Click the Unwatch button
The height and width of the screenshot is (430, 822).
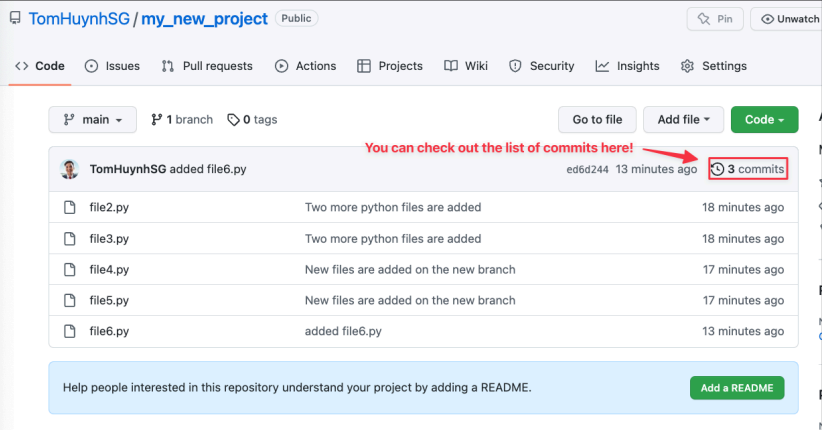tap(788, 19)
